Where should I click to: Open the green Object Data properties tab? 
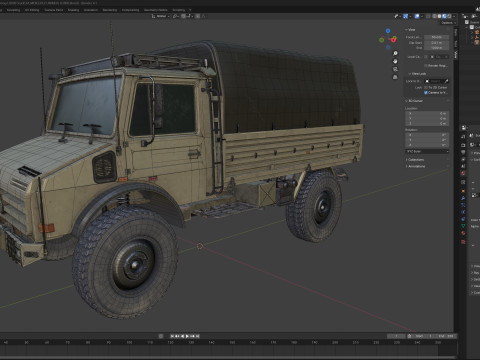coord(463,225)
